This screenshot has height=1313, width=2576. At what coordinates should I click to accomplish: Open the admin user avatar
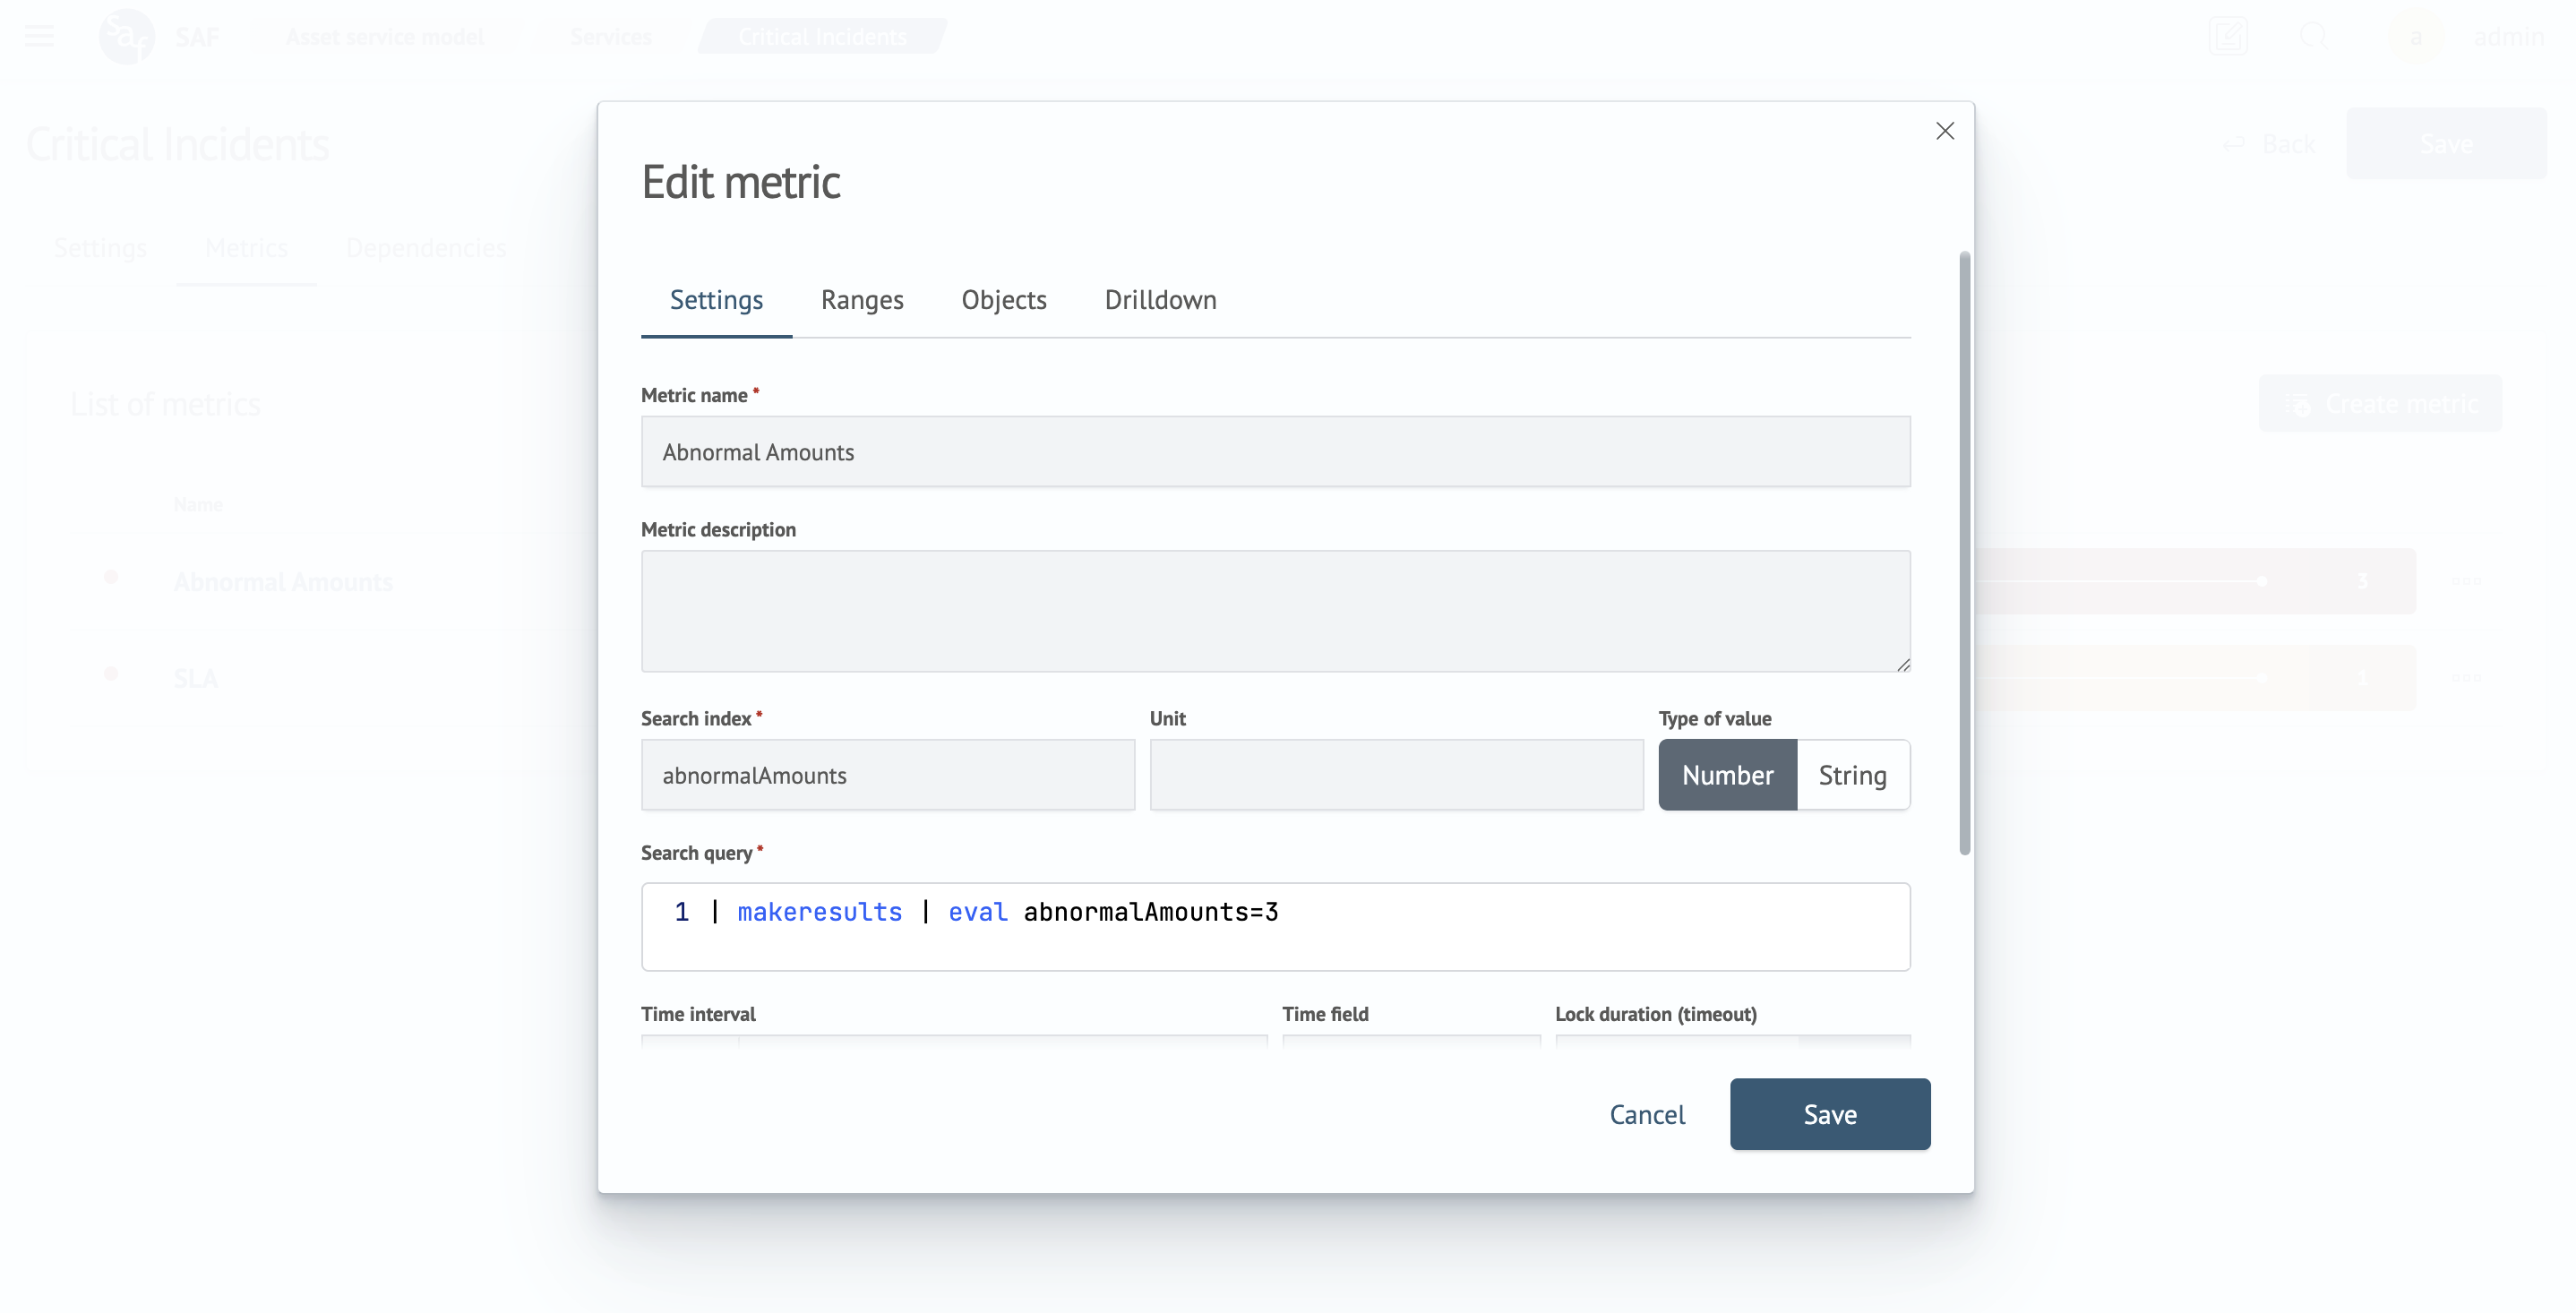click(2416, 37)
